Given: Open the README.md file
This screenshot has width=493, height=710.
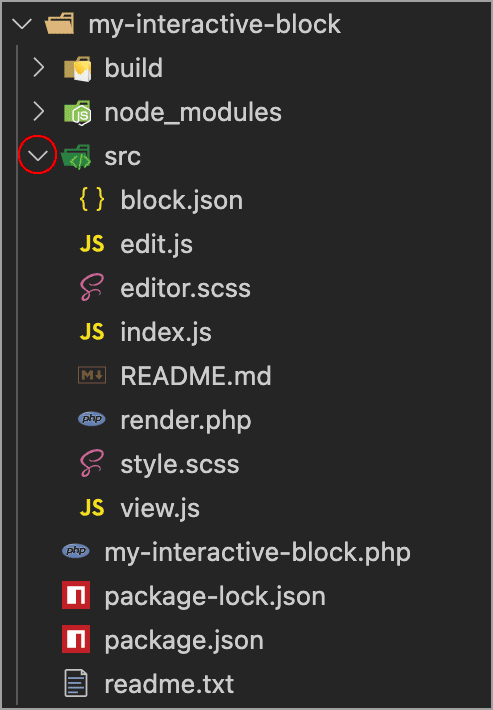Looking at the screenshot, I should point(196,376).
